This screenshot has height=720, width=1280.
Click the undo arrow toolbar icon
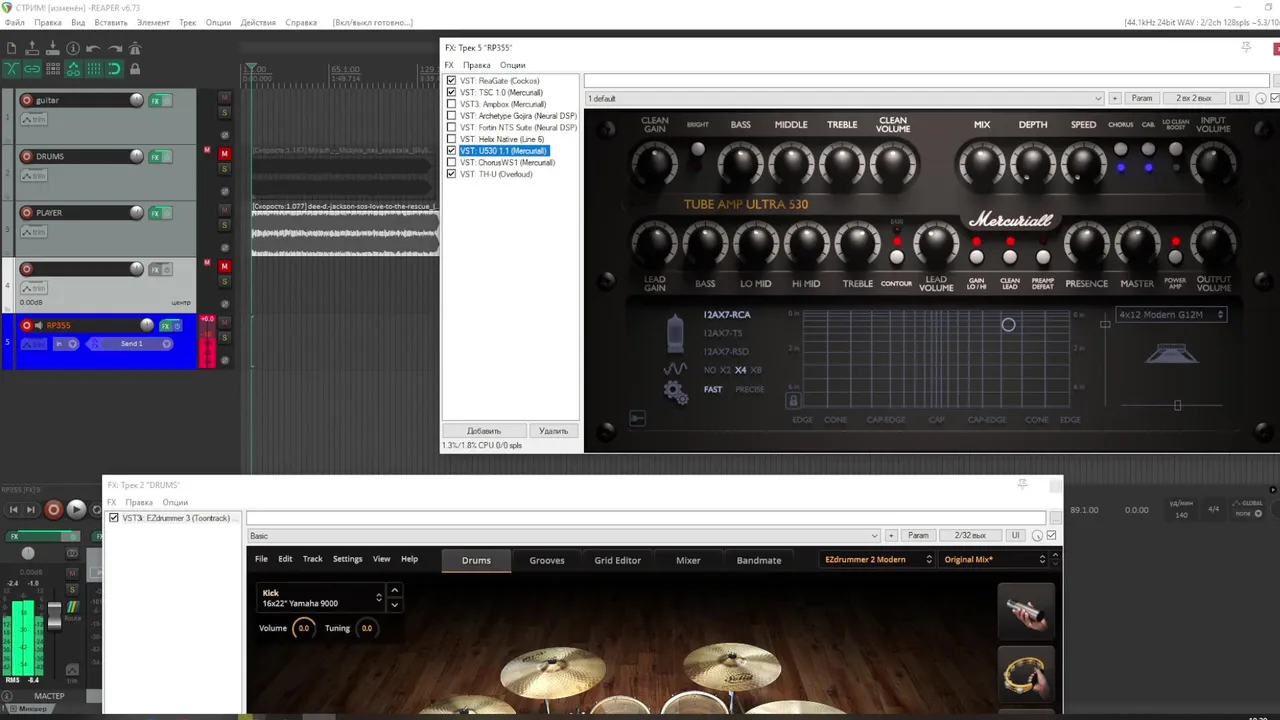(93, 48)
